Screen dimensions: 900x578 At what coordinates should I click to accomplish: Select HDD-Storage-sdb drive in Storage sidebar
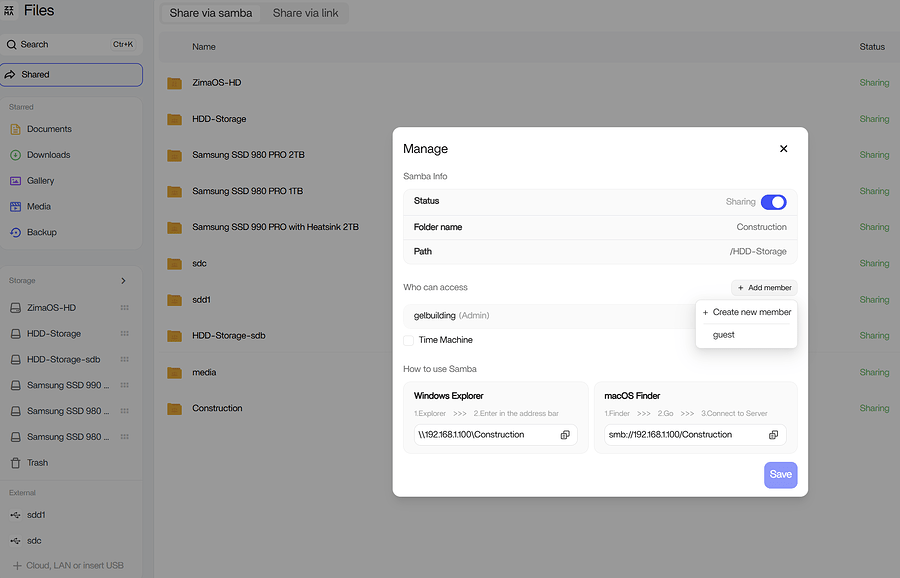coord(63,359)
